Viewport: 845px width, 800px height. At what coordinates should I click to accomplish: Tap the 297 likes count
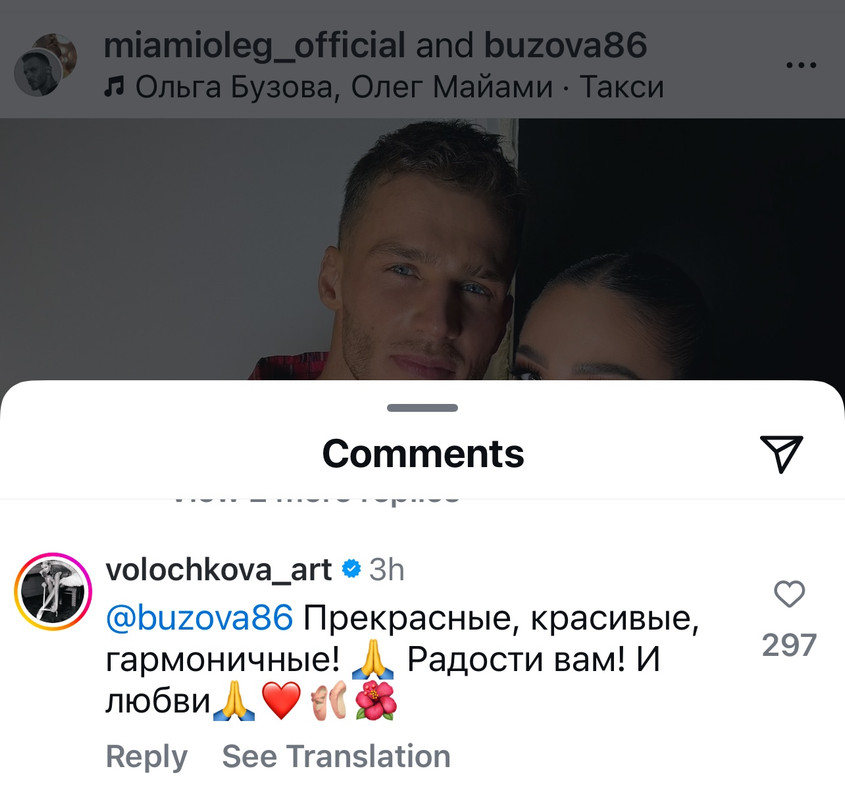click(x=789, y=645)
